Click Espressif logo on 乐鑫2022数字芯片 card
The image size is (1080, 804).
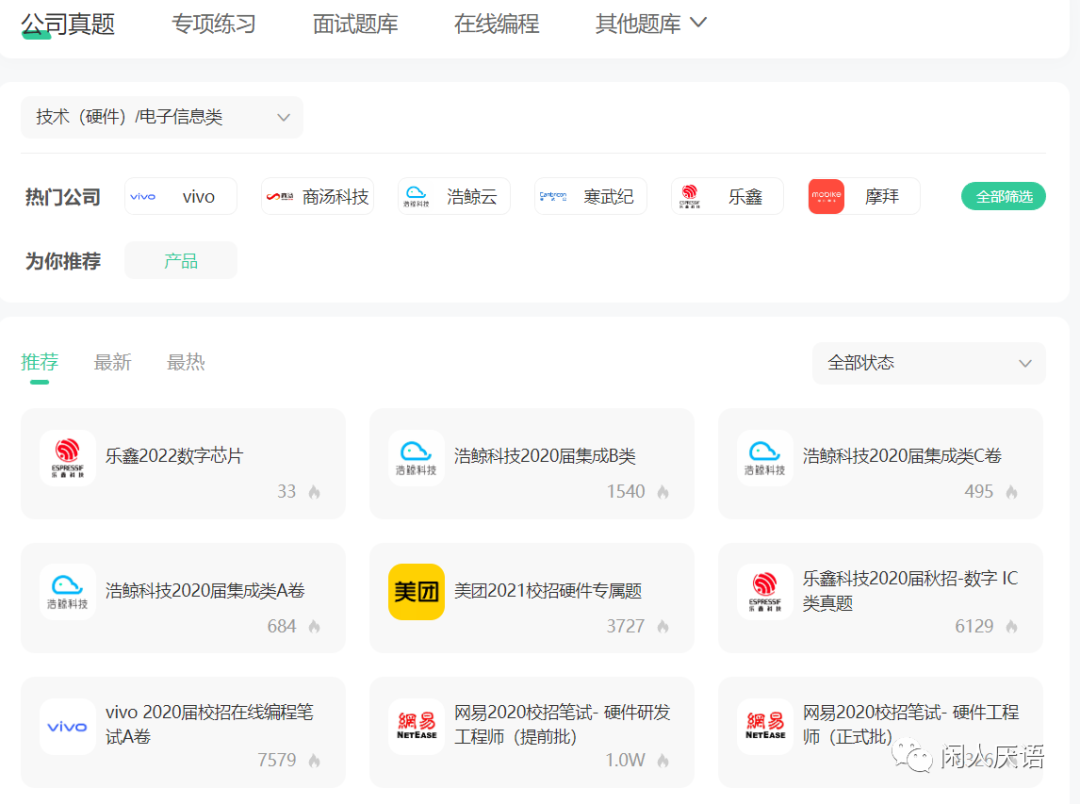pyautogui.click(x=68, y=458)
